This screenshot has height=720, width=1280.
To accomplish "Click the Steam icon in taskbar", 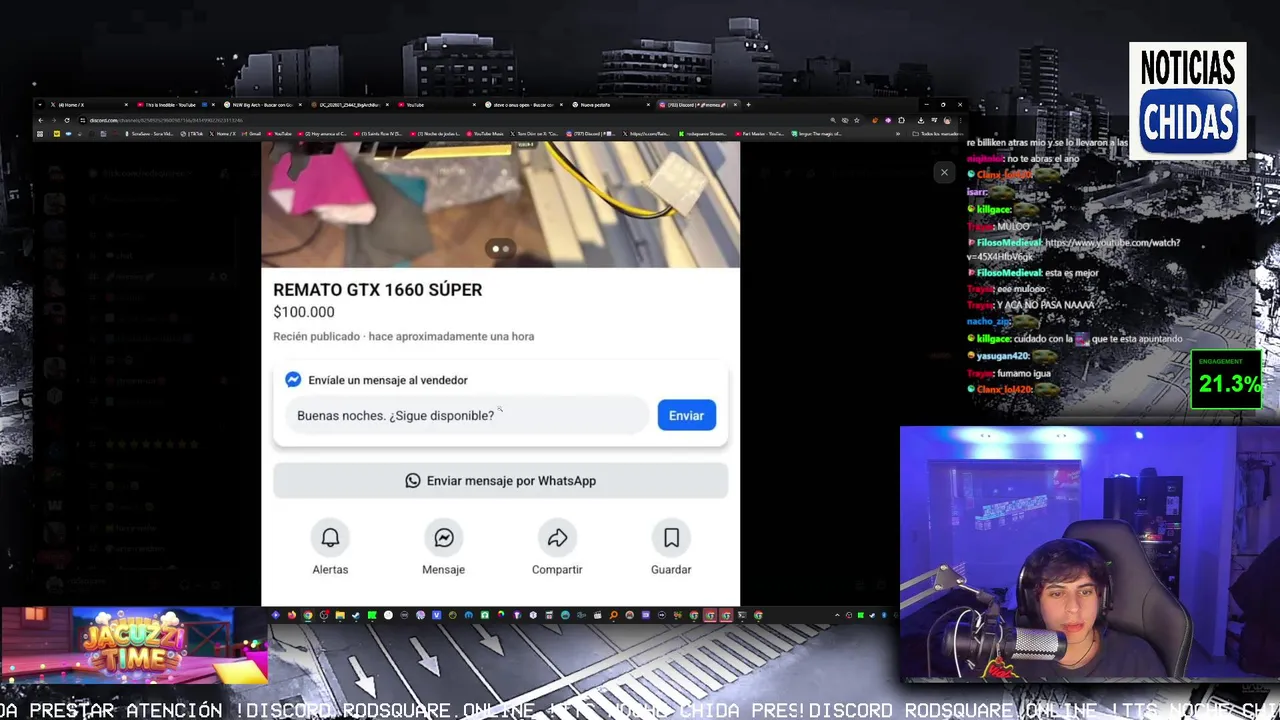I will (x=356, y=615).
